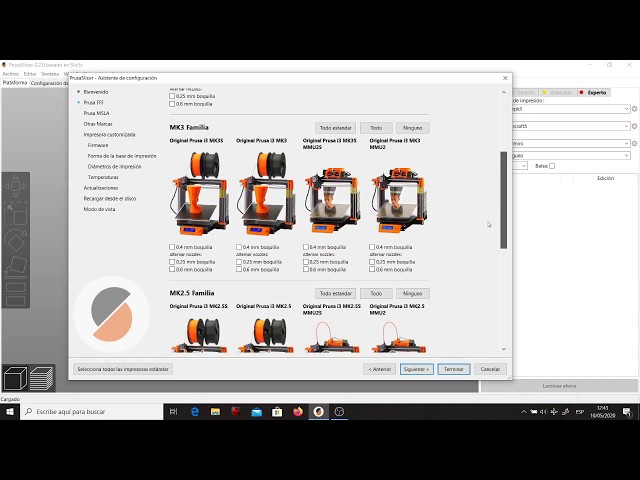Screen dimensions: 640x480
Task: Open PrusaSlicer taskbar icon
Action: pyautogui.click(x=318, y=412)
